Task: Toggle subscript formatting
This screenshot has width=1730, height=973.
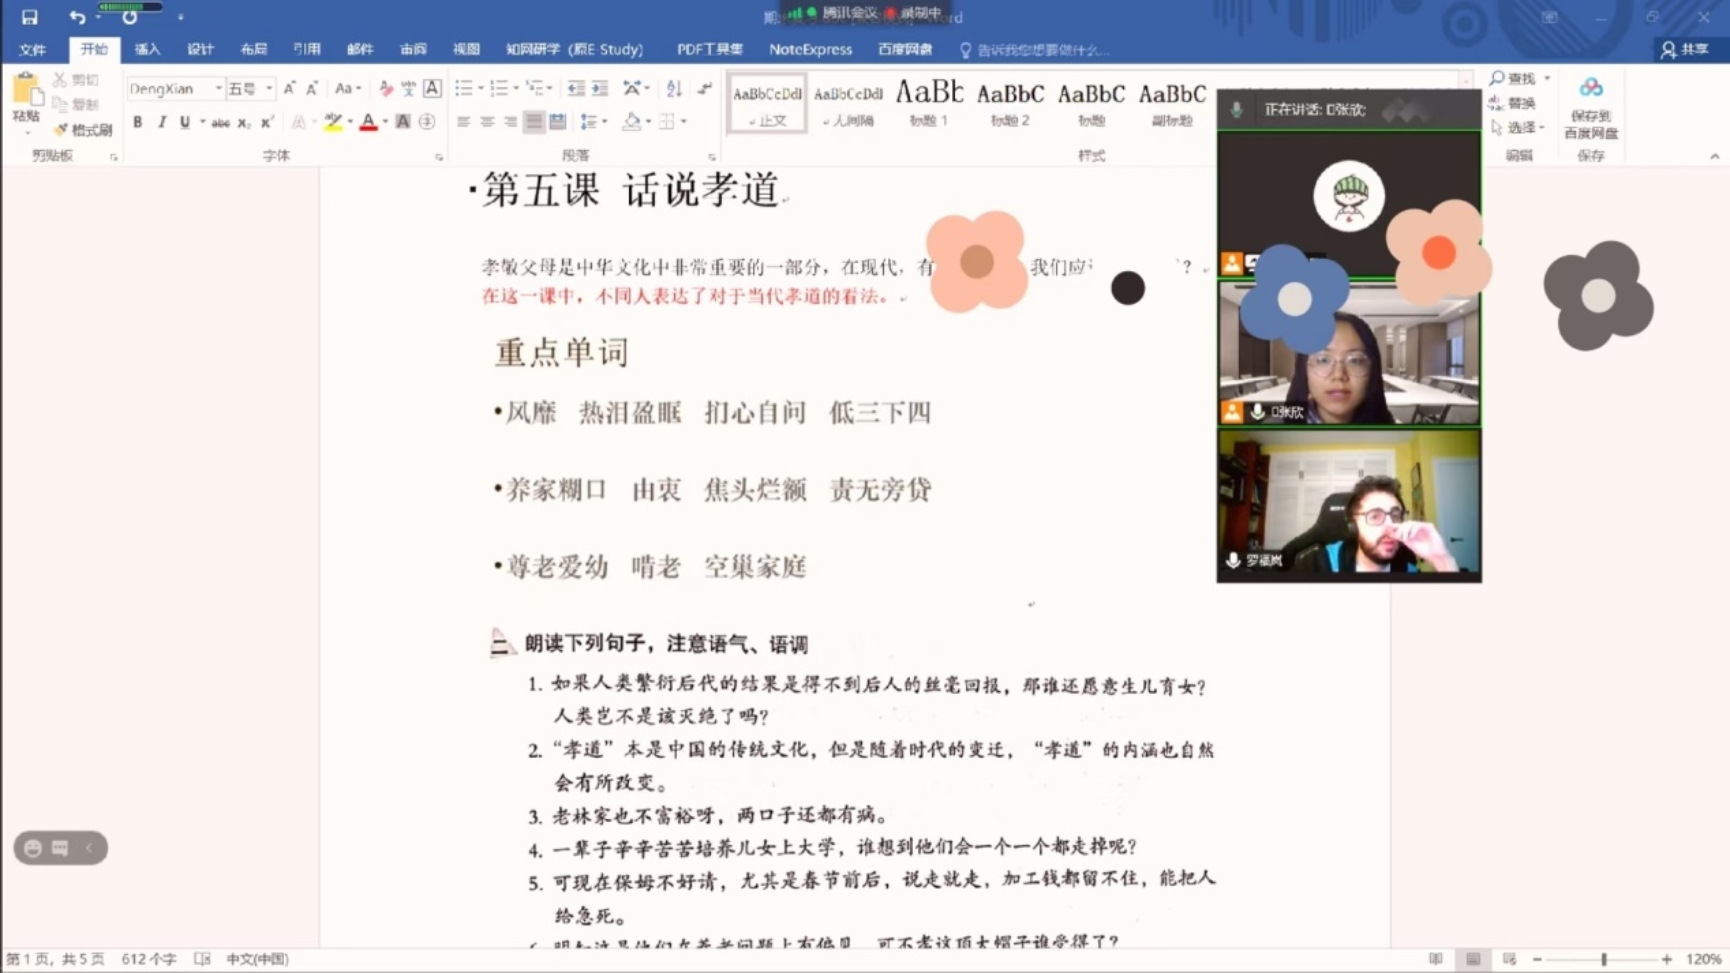Action: 243,124
